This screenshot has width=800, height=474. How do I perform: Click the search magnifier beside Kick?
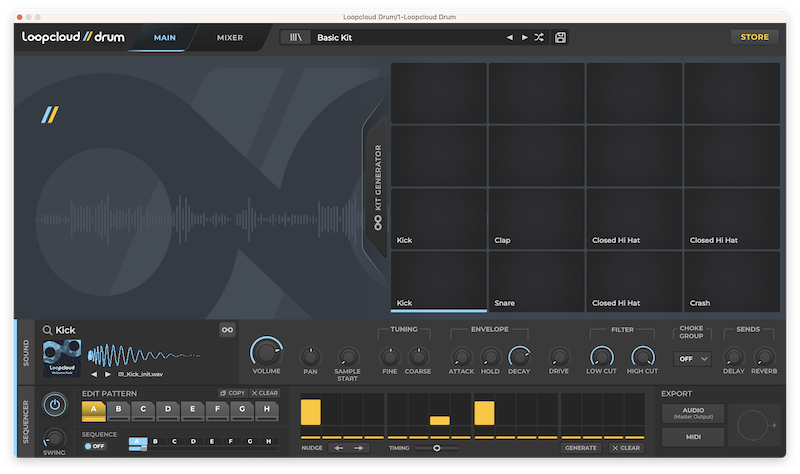46,330
